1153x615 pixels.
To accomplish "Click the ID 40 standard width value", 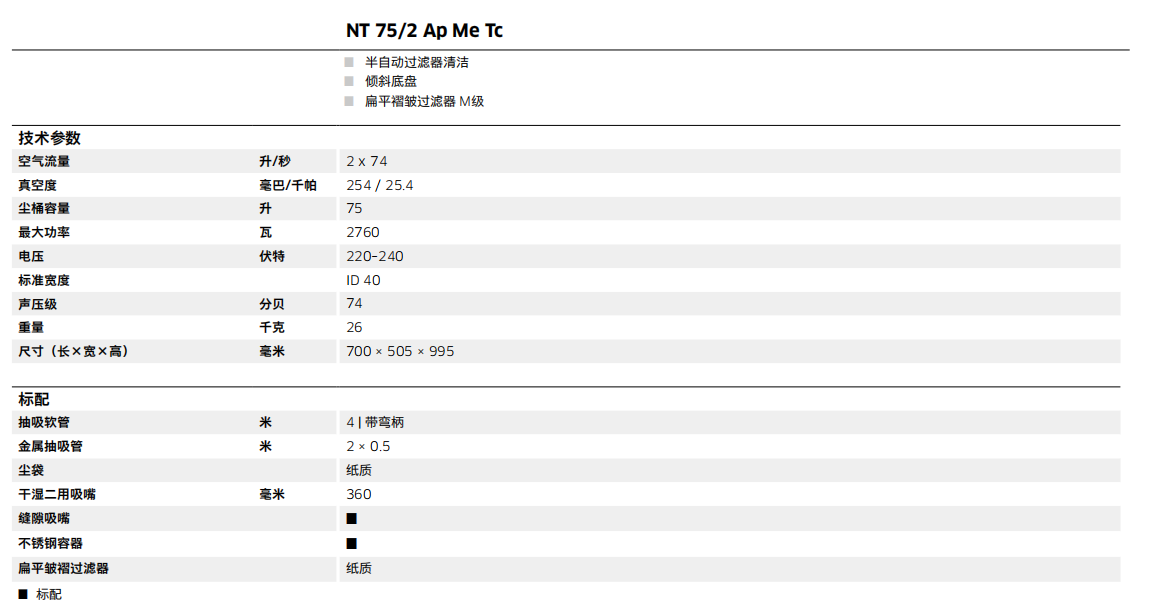I will (x=364, y=280).
